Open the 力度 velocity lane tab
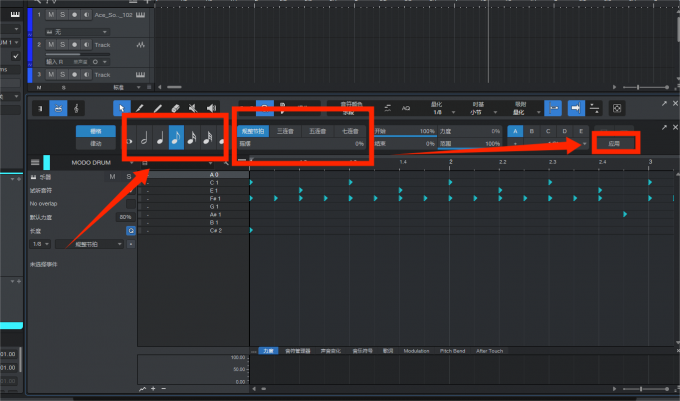Screen dimensions: 680x401 point(268,351)
